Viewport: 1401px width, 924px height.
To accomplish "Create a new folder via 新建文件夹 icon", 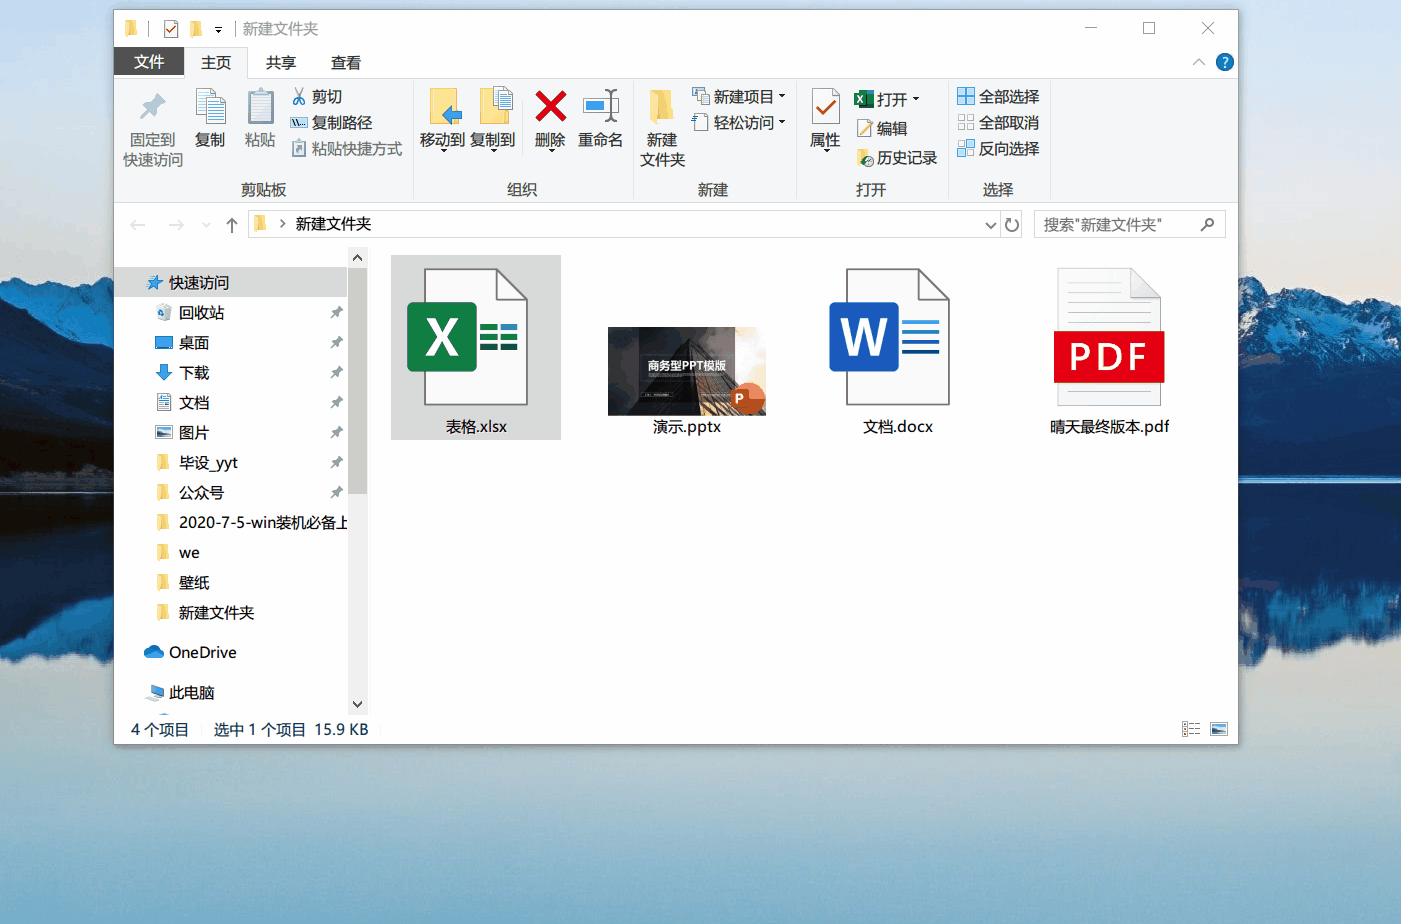I will pyautogui.click(x=661, y=125).
